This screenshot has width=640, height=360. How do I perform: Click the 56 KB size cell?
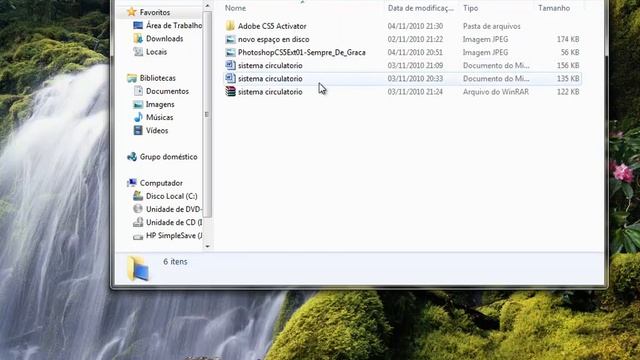(x=570, y=52)
